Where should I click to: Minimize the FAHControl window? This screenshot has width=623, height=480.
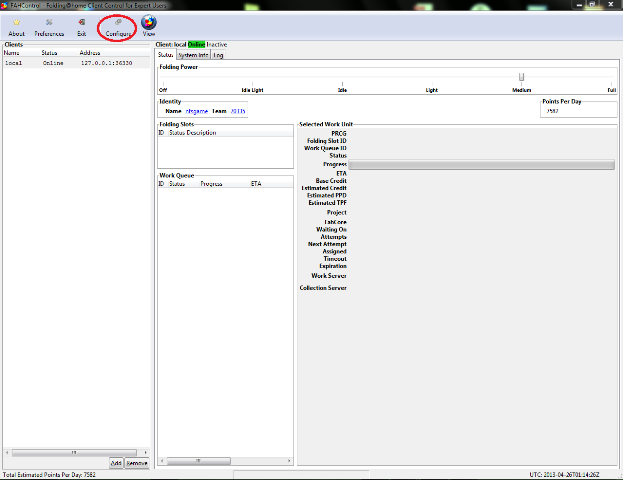579,5
